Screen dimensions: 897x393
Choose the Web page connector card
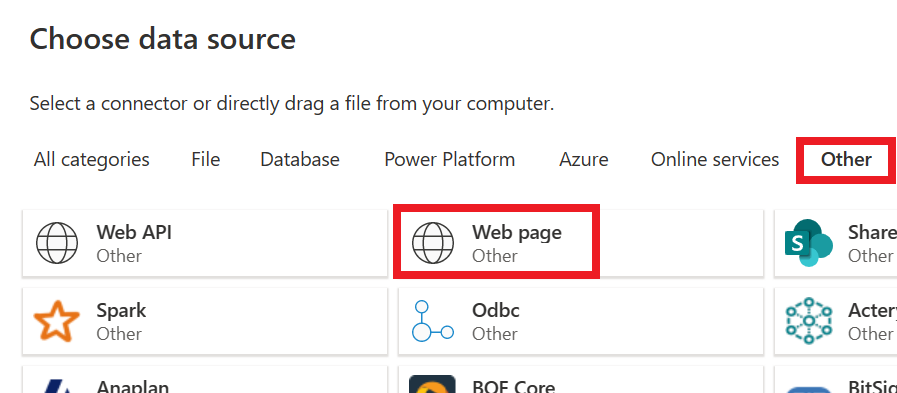click(581, 243)
